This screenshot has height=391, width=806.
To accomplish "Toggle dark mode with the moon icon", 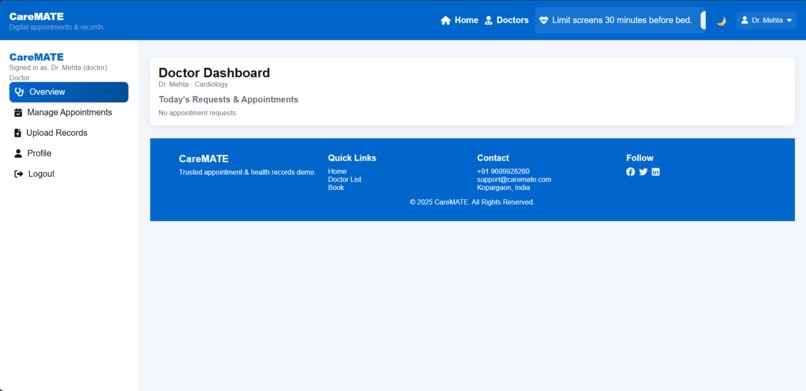I will (721, 21).
